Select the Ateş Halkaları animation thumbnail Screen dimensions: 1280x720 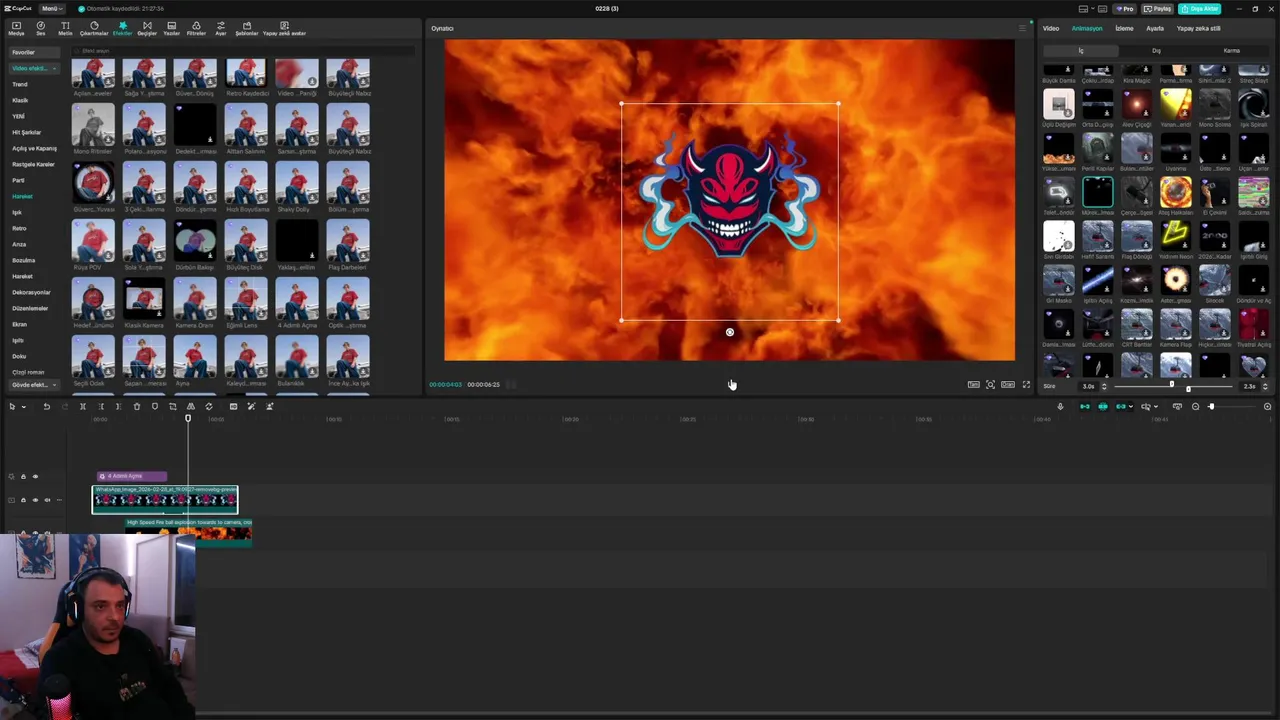1176,194
